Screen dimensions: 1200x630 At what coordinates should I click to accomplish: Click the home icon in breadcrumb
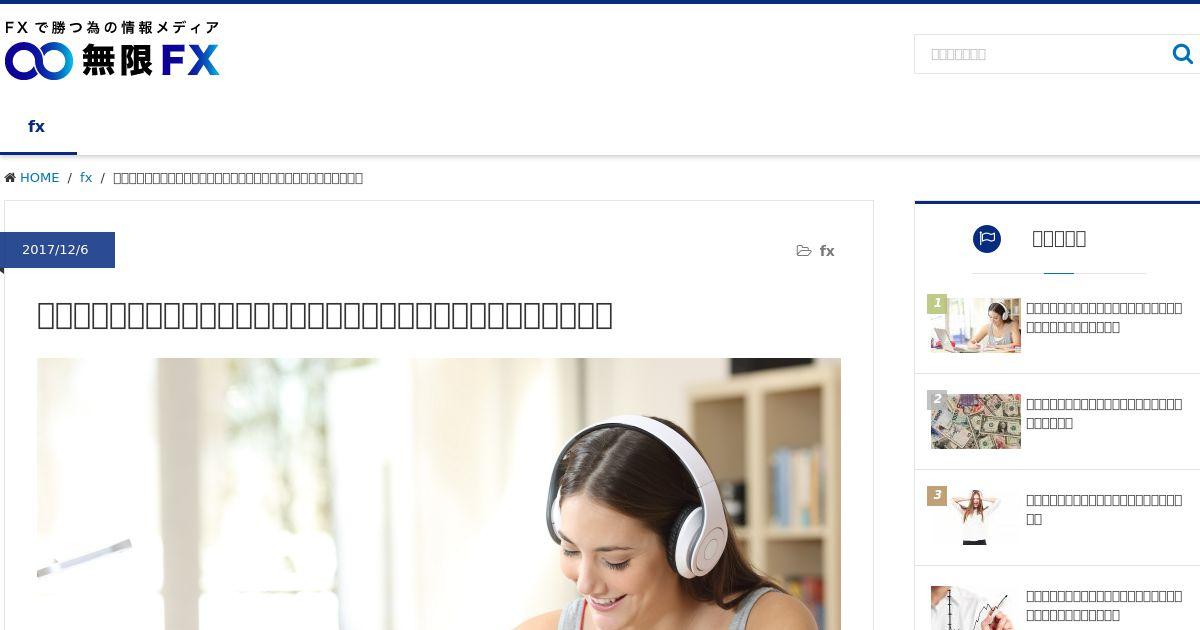tap(10, 178)
